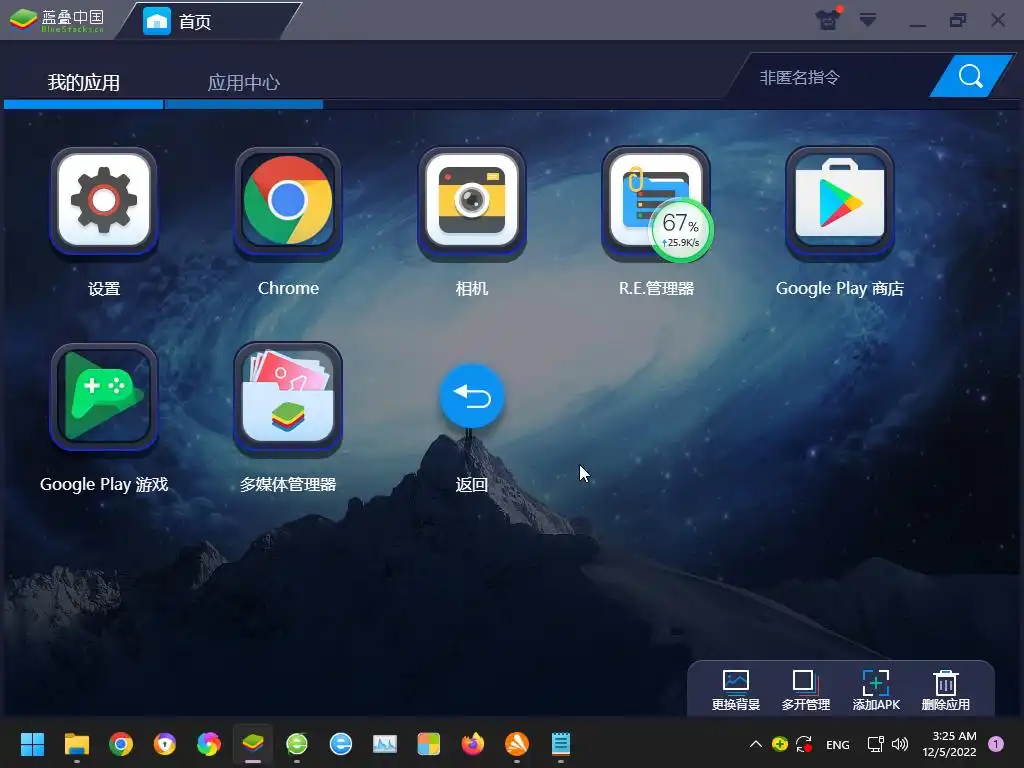Click the 67% speed monitor badge
This screenshot has height=768, width=1024.
(x=681, y=230)
